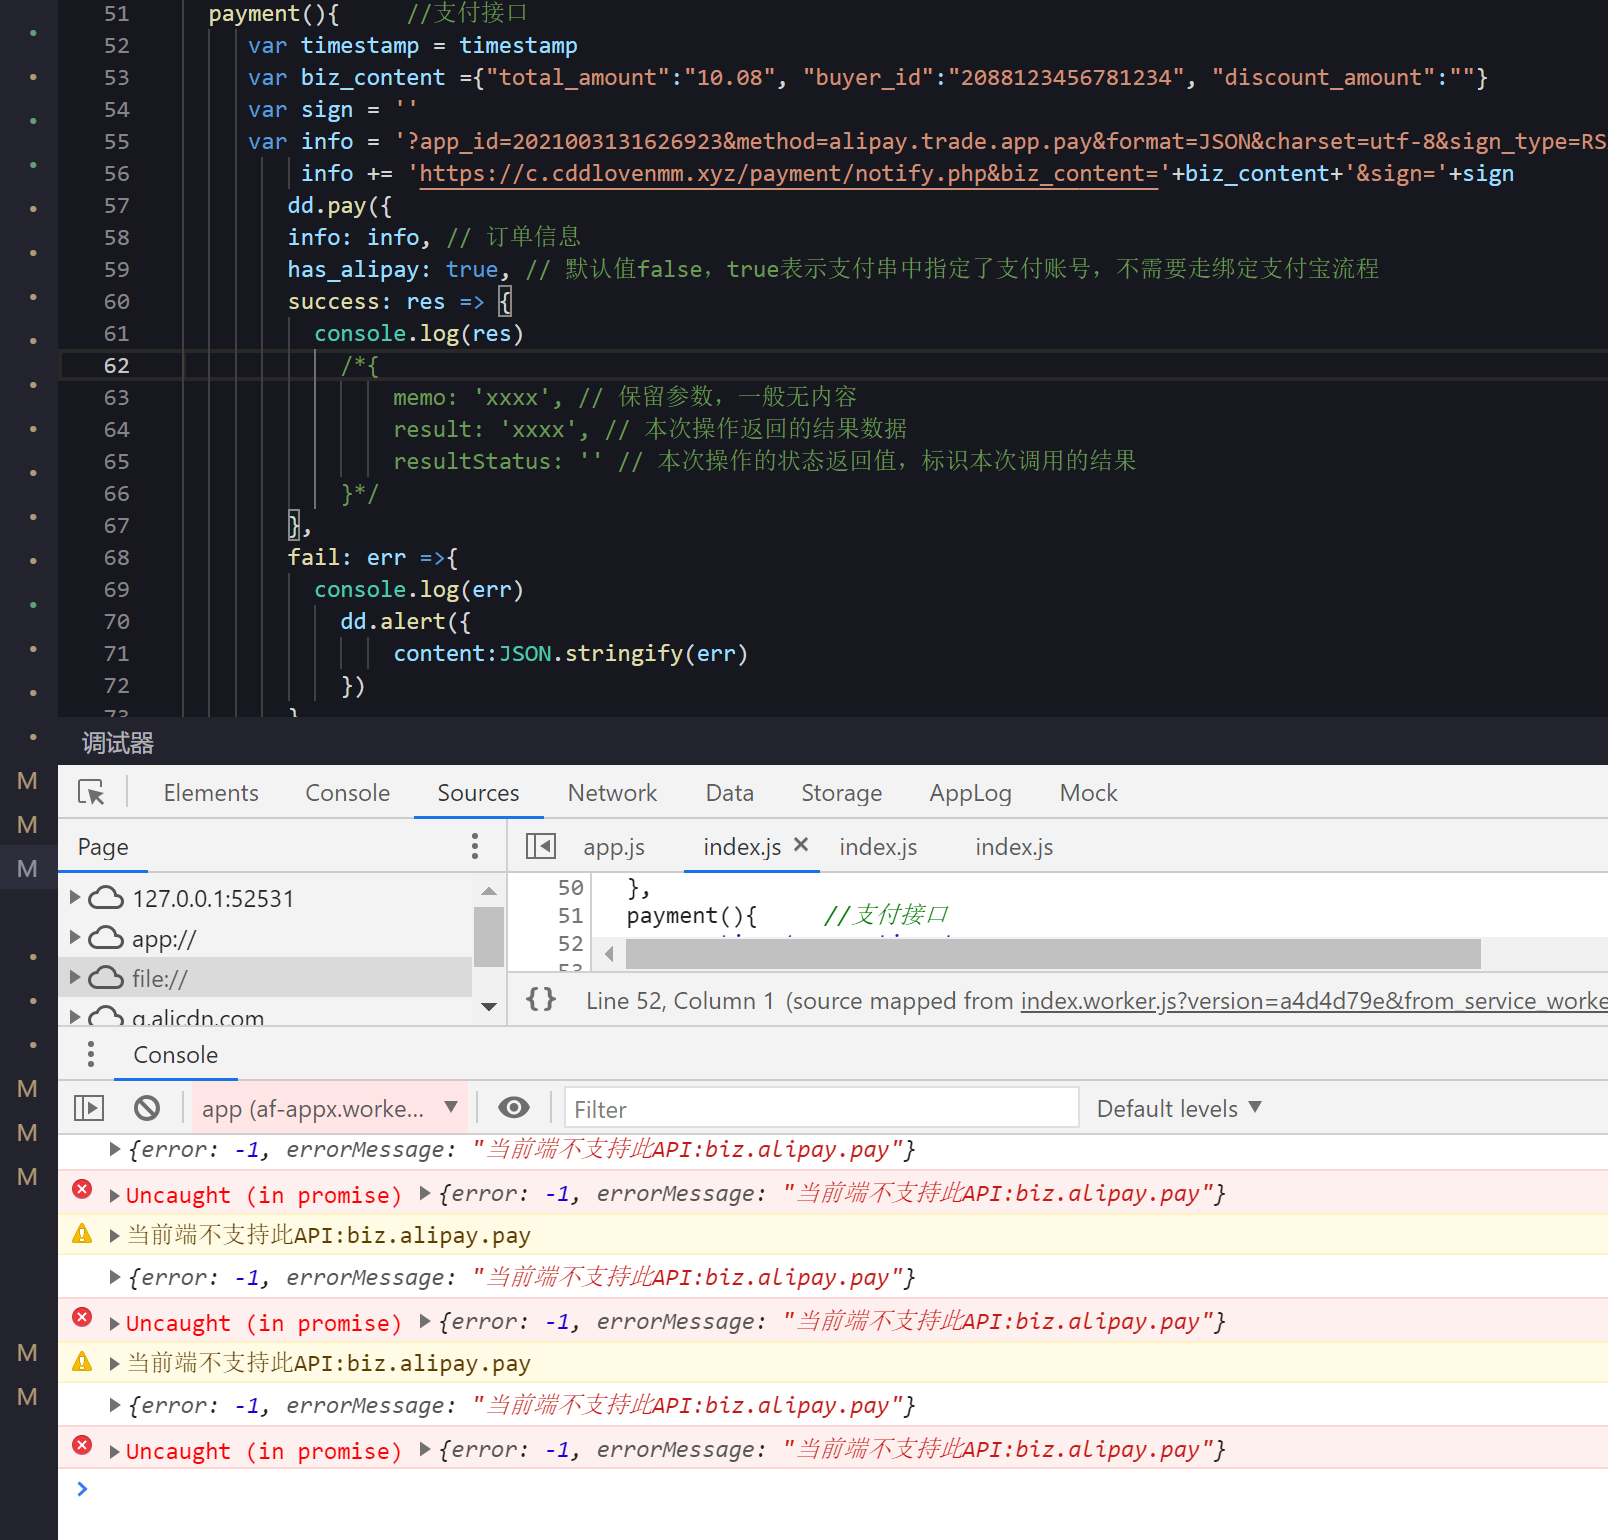Expand the first biz.alipay.pay warning message

pos(115,1235)
